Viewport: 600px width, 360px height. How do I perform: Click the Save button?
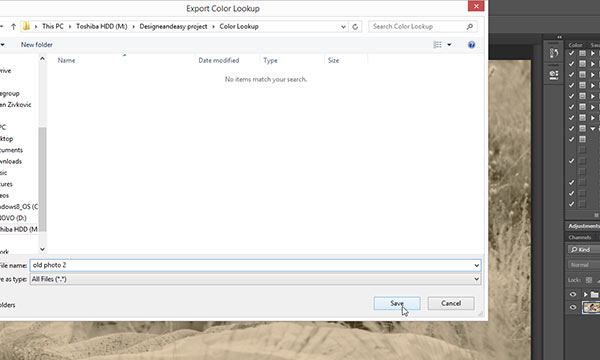(397, 303)
